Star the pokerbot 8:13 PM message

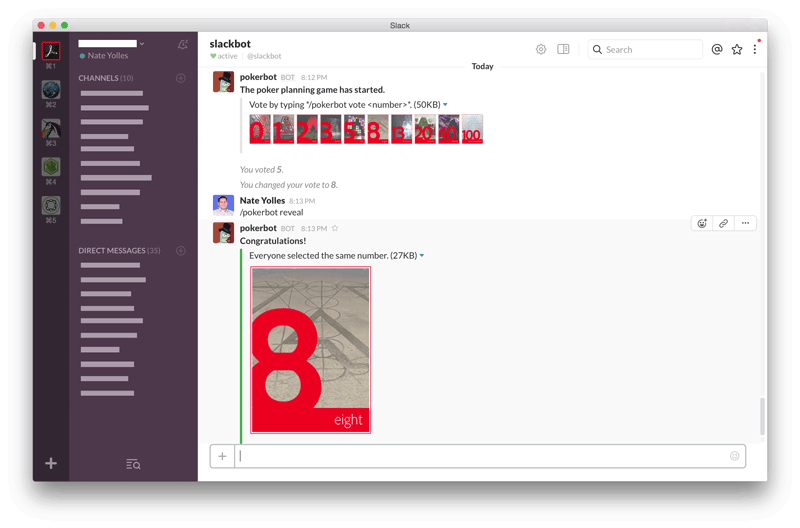tap(335, 229)
